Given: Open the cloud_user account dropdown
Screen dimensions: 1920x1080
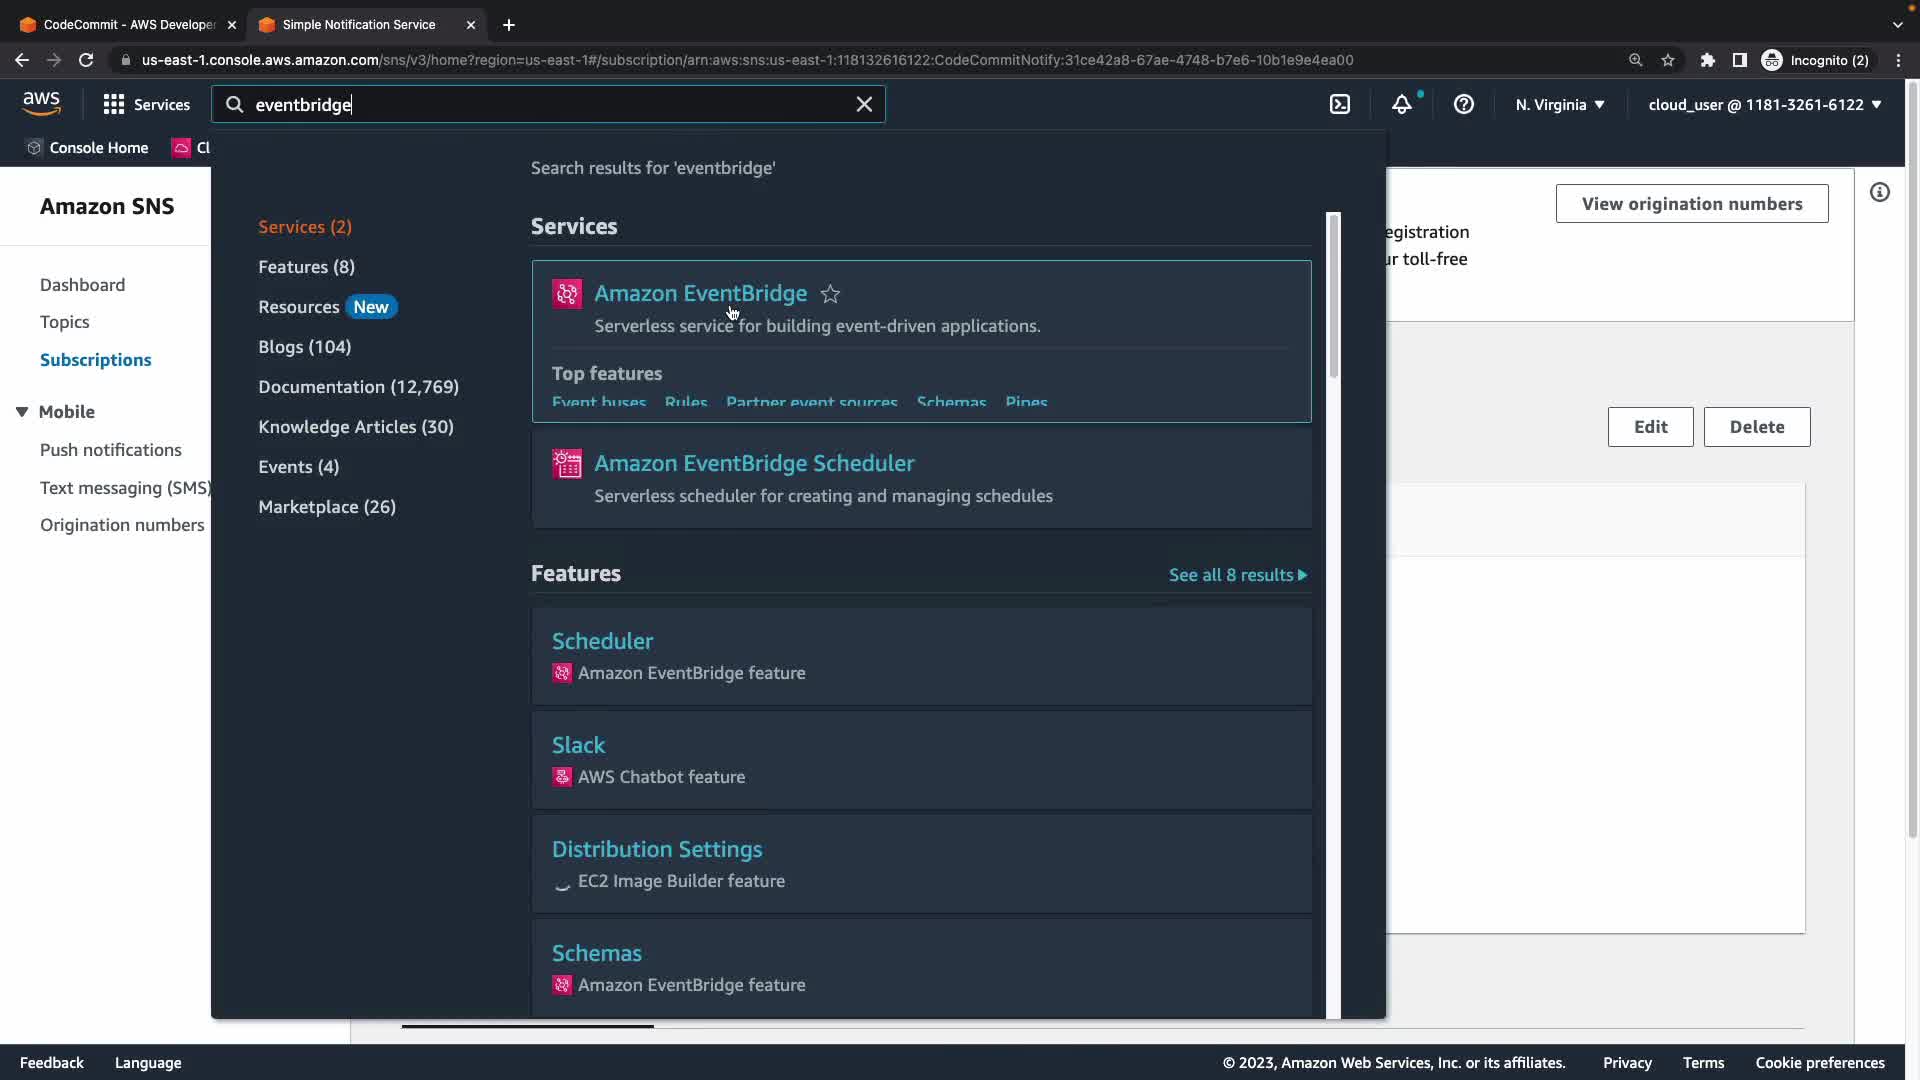Looking at the screenshot, I should click(x=1764, y=104).
